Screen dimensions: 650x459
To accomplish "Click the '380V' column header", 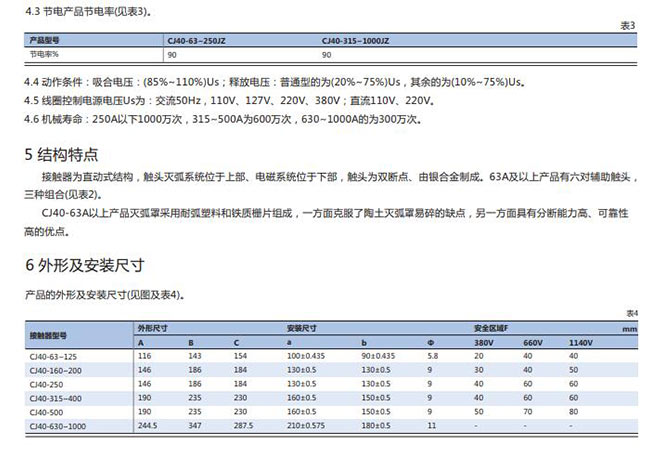I will (484, 342).
